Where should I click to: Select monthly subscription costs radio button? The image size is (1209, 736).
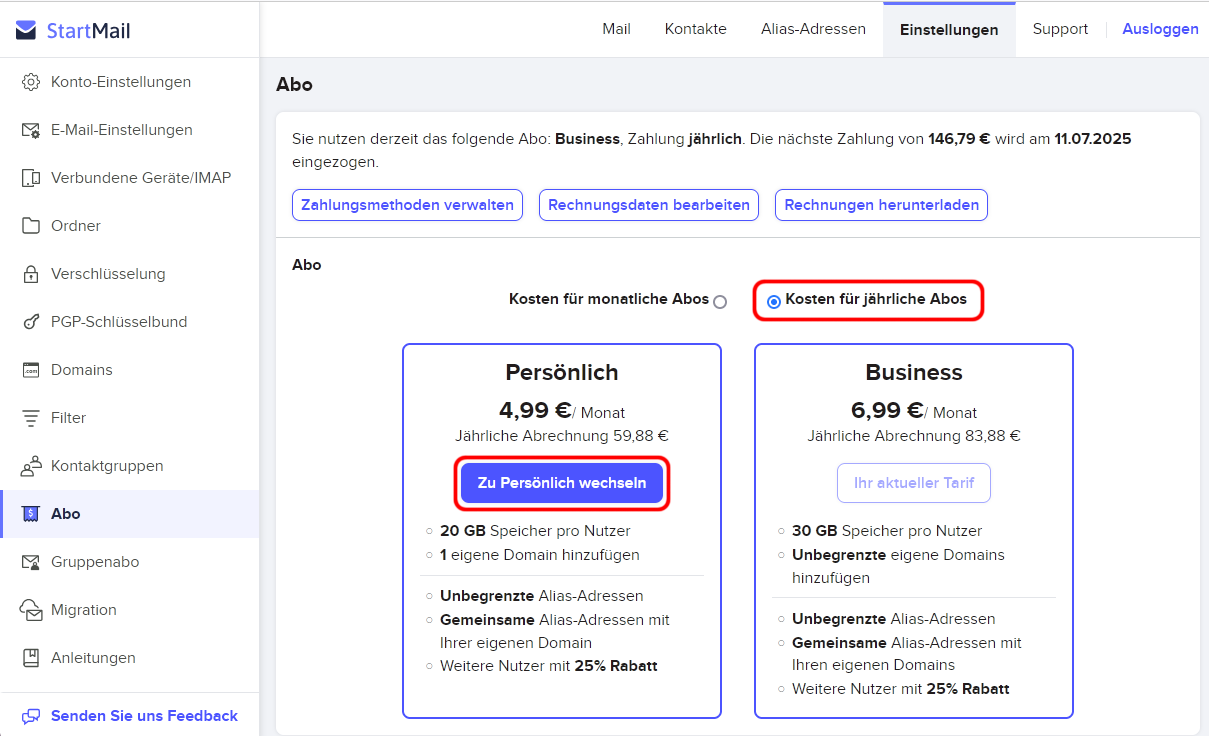coord(720,301)
